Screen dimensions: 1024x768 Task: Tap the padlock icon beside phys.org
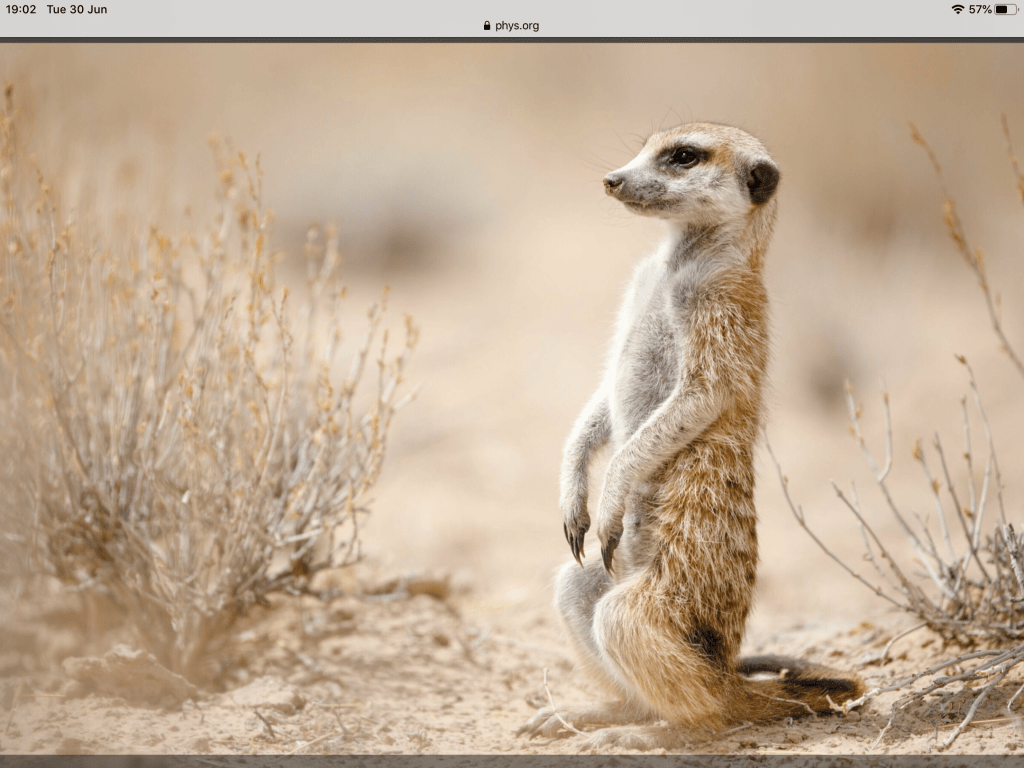pos(487,26)
